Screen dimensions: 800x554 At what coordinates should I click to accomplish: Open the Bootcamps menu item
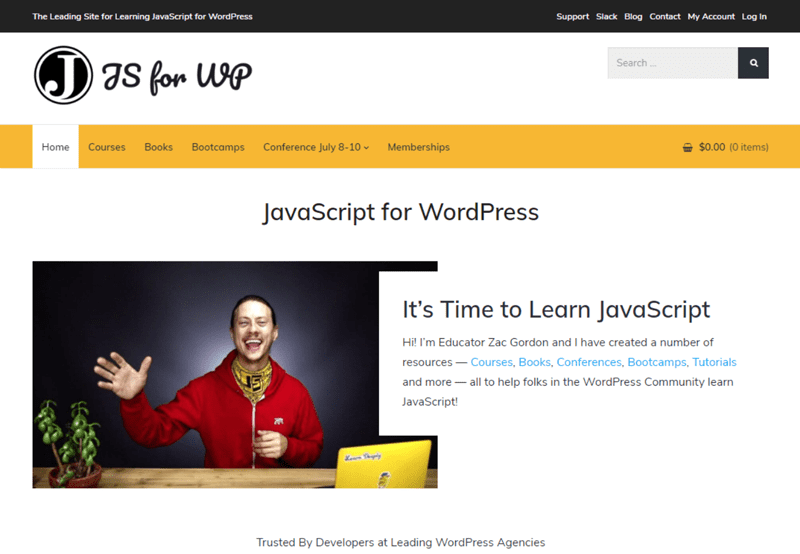coord(218,147)
